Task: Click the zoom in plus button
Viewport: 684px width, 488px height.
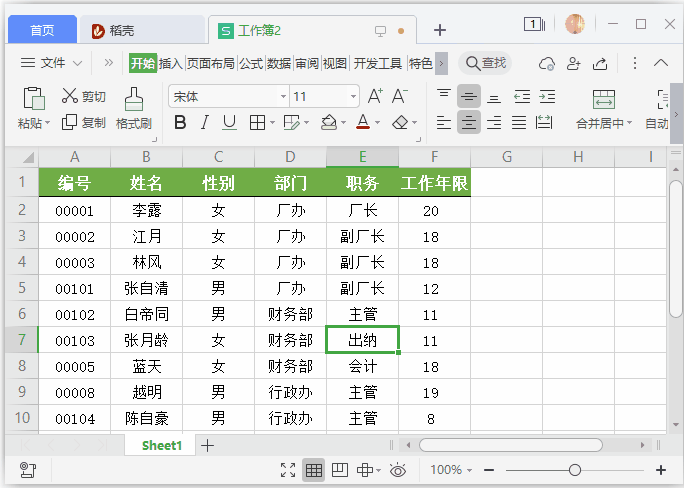Action: (x=661, y=470)
